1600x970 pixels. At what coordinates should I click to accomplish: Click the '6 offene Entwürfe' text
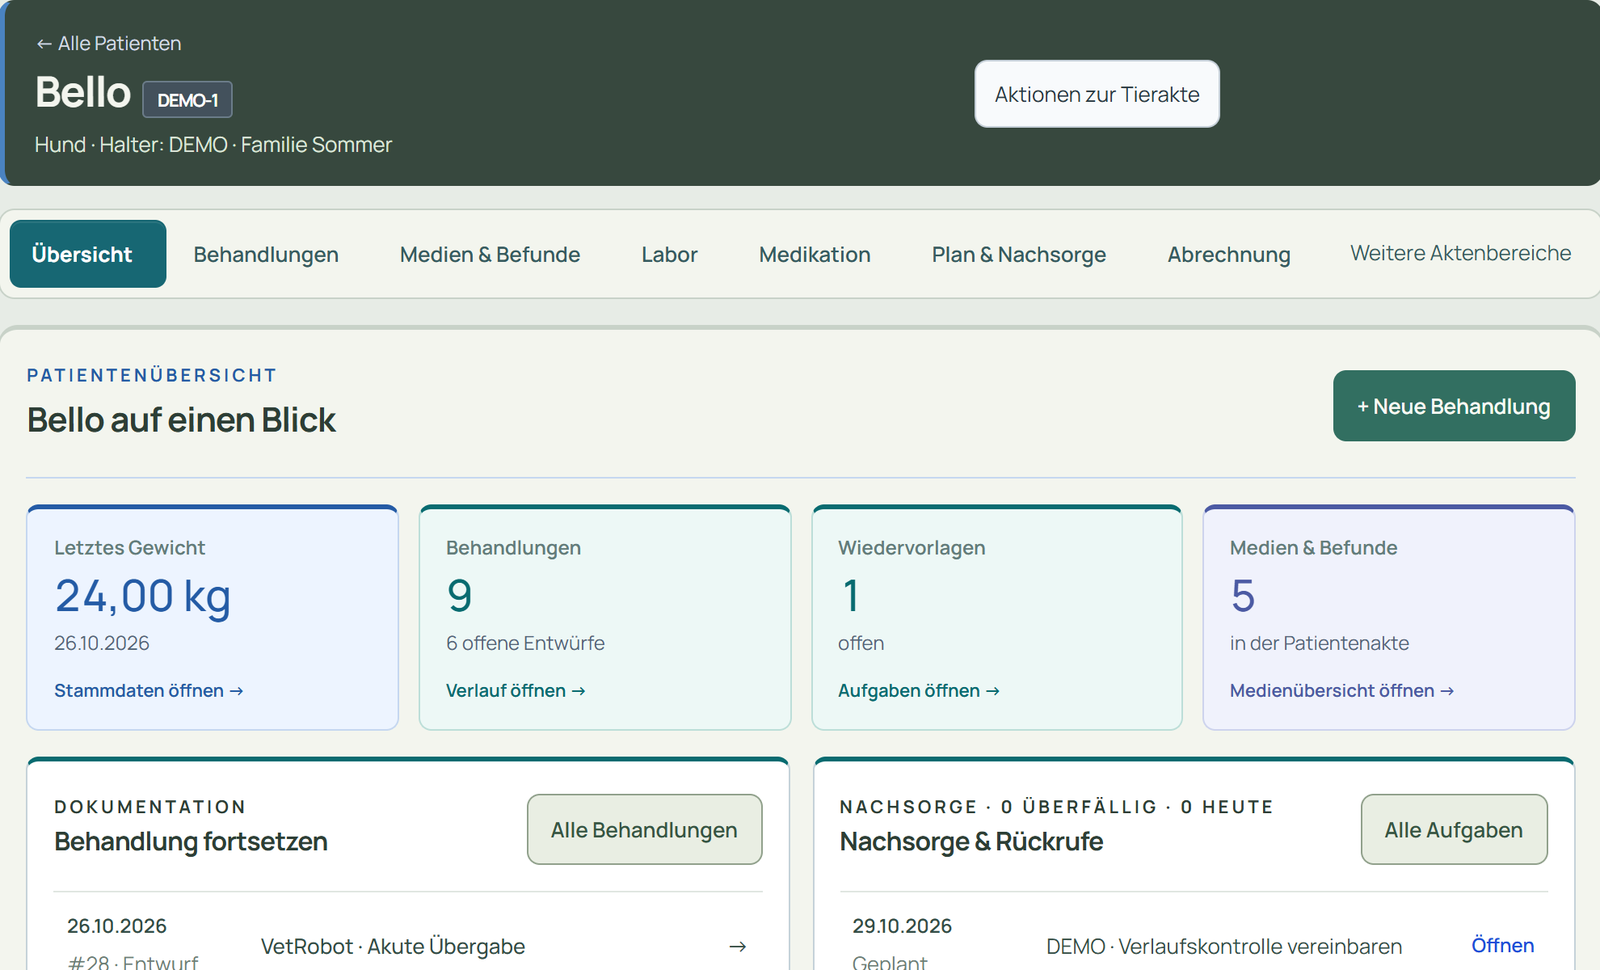click(x=525, y=643)
